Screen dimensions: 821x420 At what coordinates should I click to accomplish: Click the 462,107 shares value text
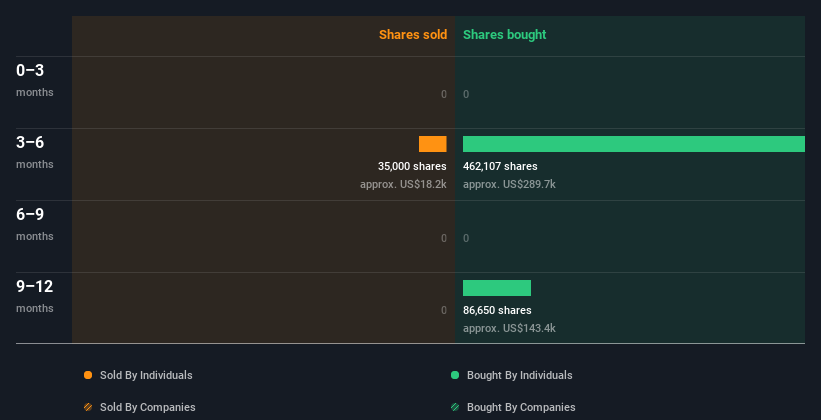click(500, 167)
